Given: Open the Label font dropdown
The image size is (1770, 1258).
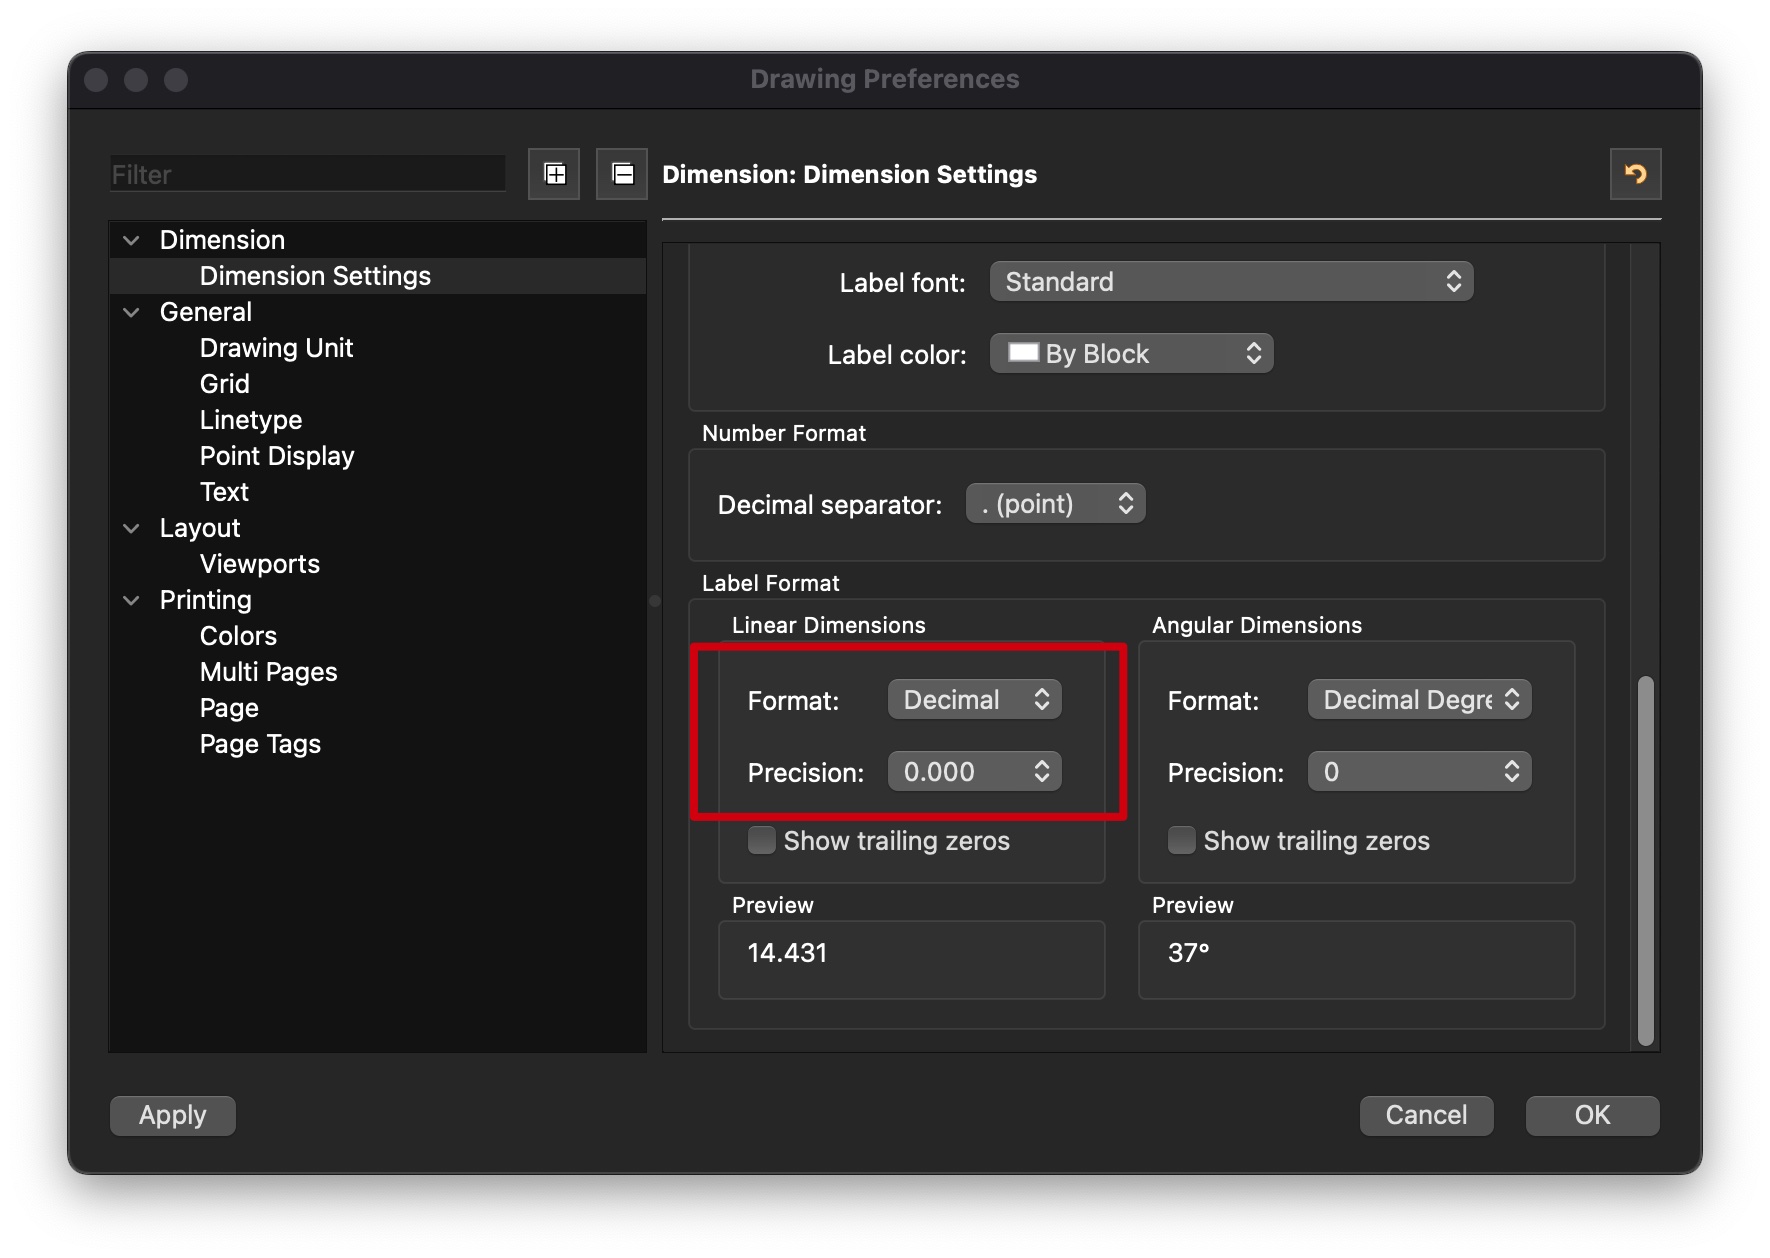Looking at the screenshot, I should 1231,282.
